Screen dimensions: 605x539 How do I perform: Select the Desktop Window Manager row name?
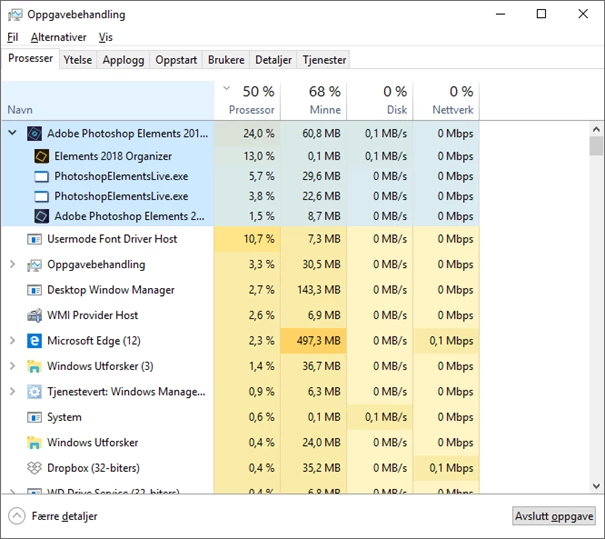coord(111,290)
